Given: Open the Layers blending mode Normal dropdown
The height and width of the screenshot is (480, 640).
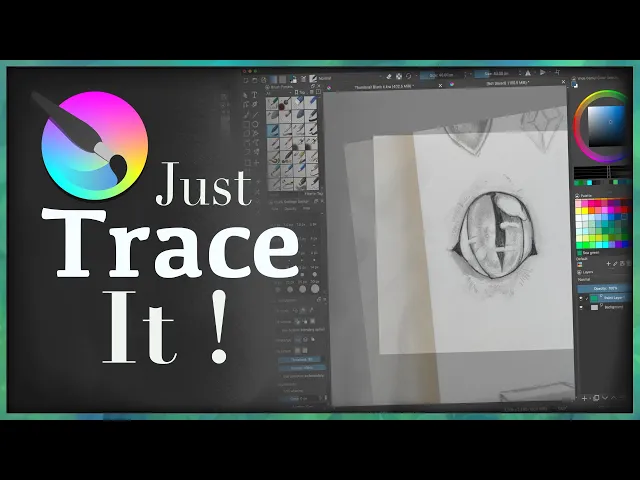Looking at the screenshot, I should tap(603, 280).
